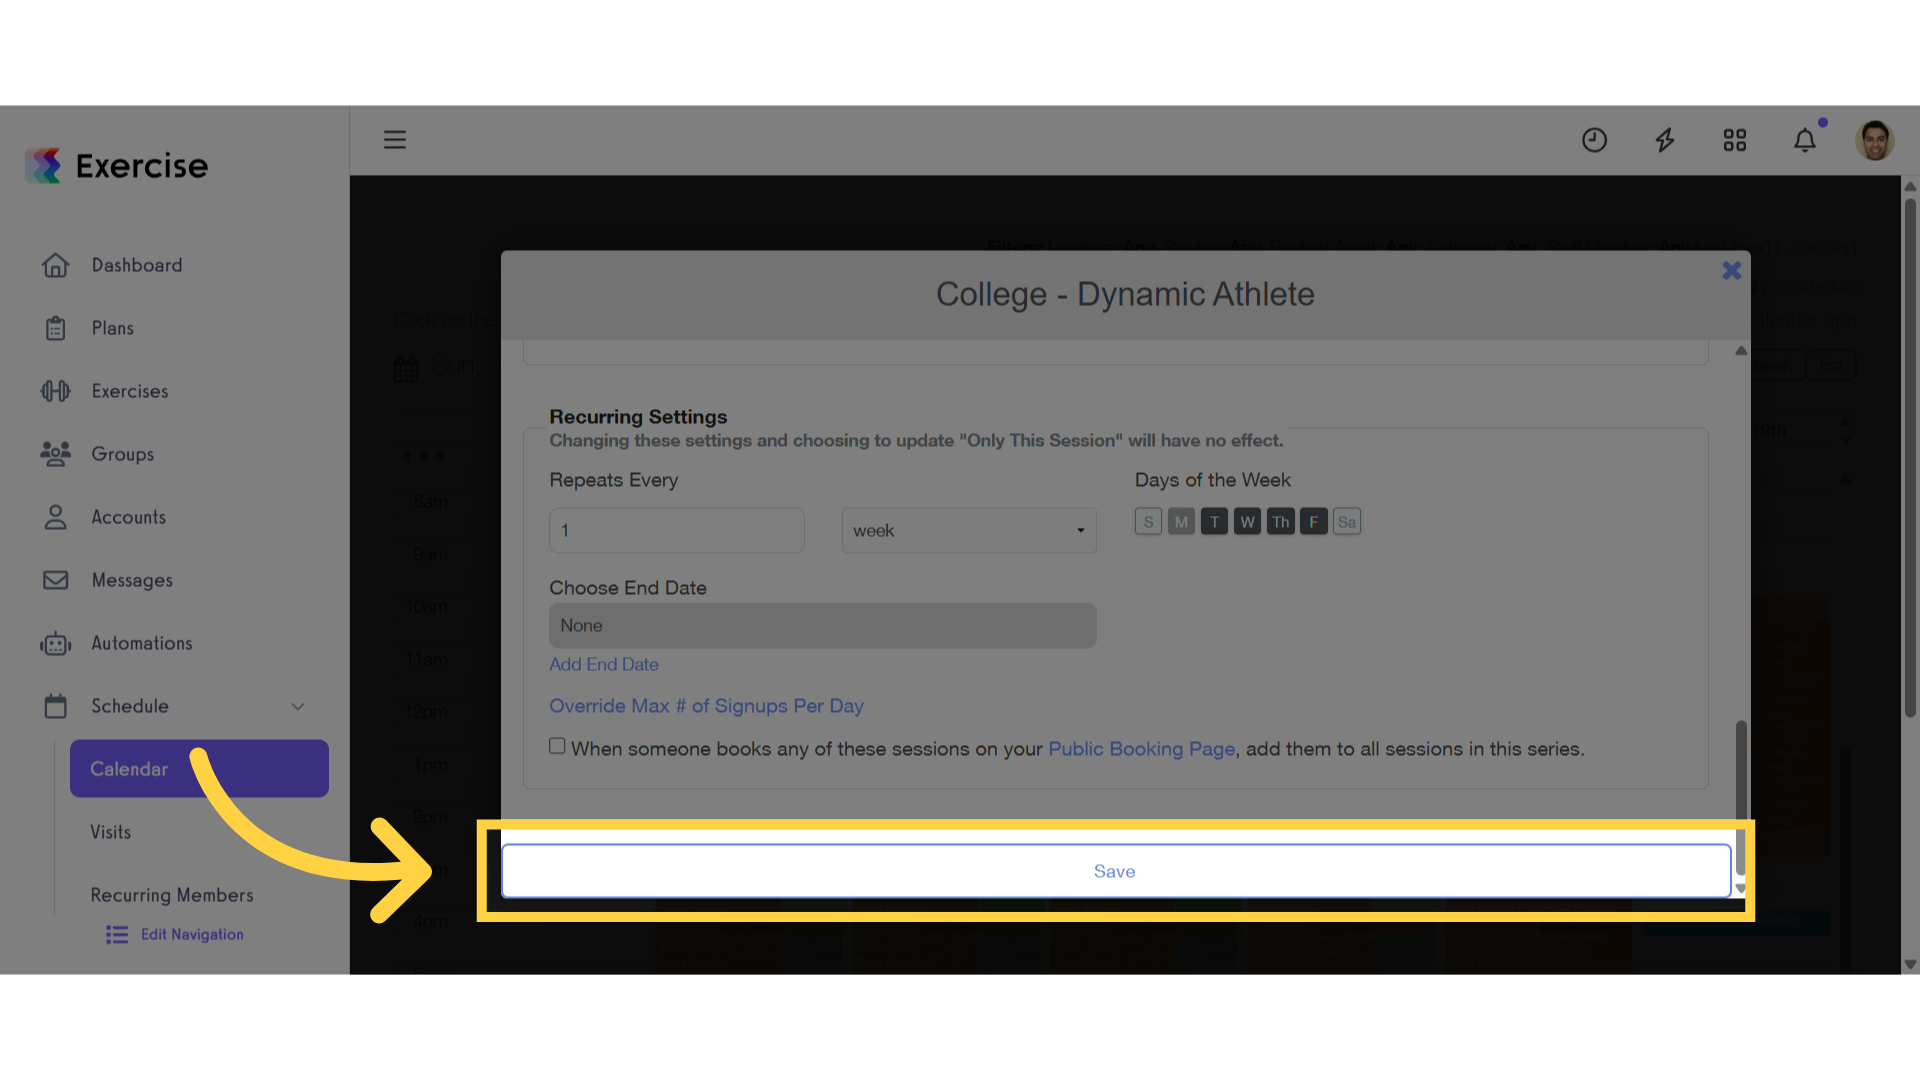Open the Visits submenu item
The height and width of the screenshot is (1080, 1920).
111,832
